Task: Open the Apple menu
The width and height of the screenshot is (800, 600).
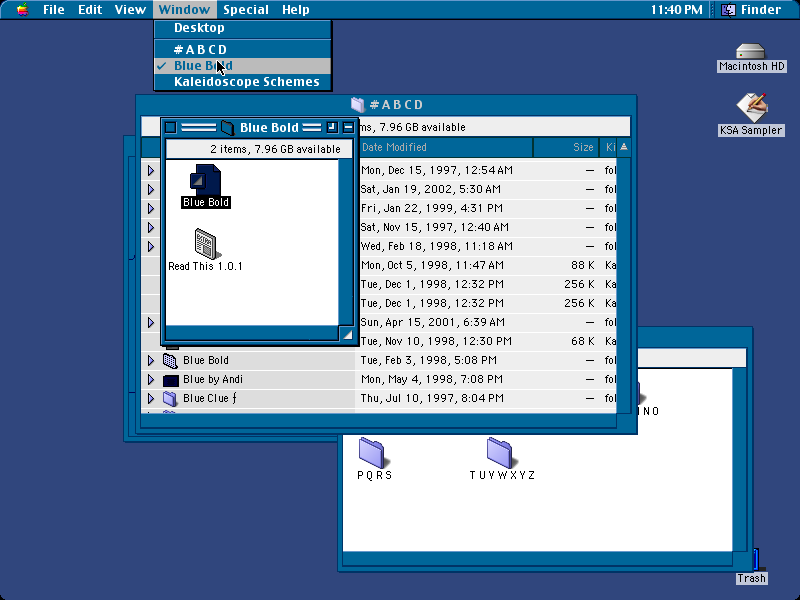Action: 22,9
